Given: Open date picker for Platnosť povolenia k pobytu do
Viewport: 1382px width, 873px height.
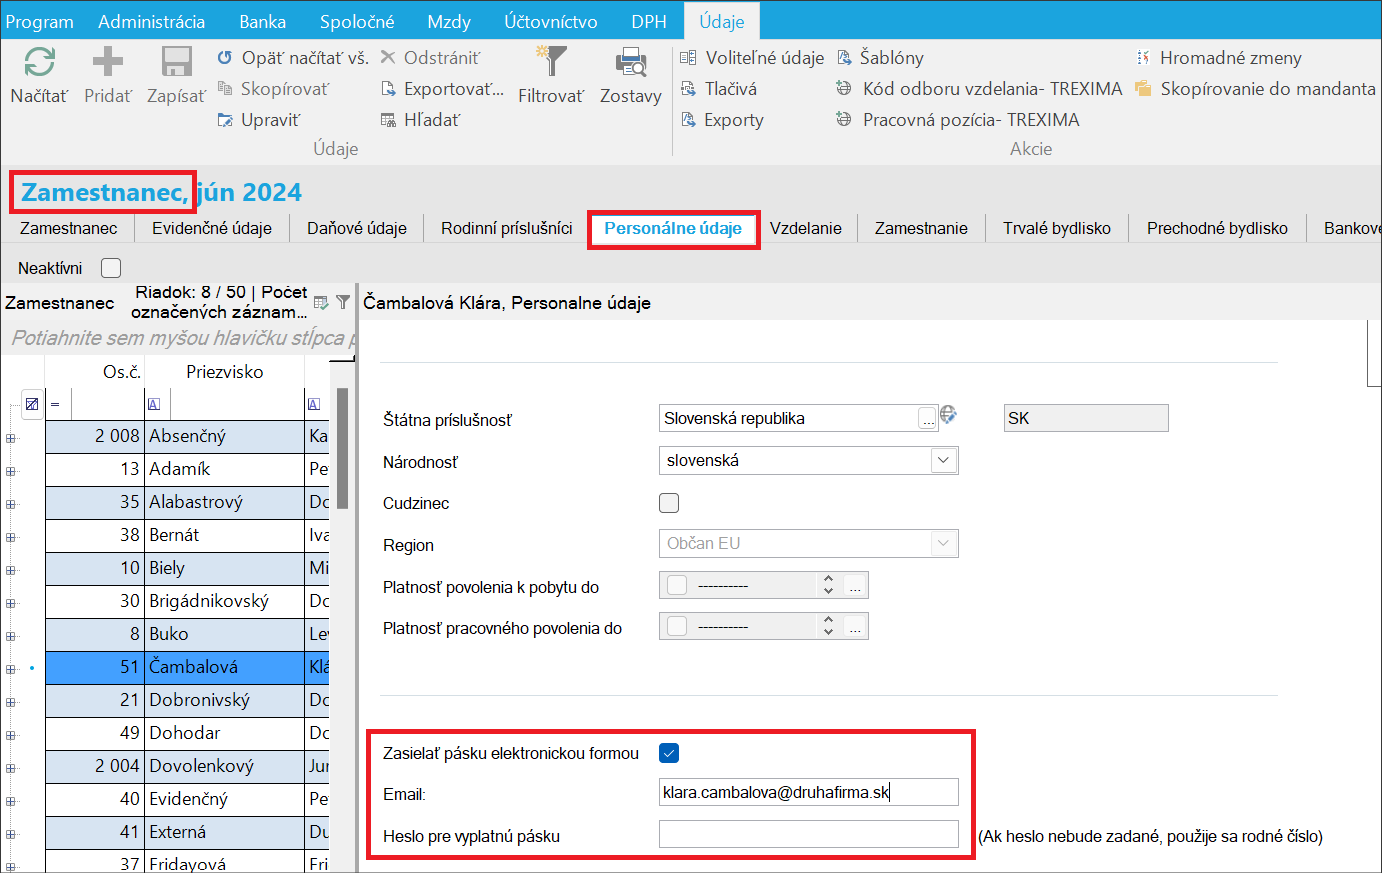Looking at the screenshot, I should click(x=854, y=586).
